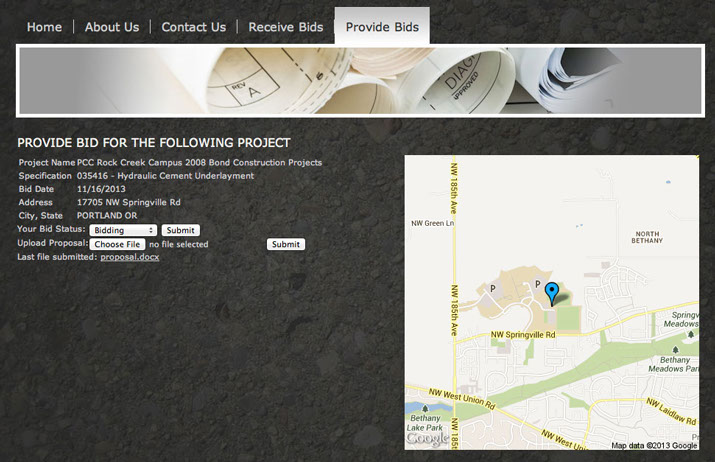The height and width of the screenshot is (462, 715).
Task: Click the right parking P icon near pin
Action: click(x=538, y=284)
